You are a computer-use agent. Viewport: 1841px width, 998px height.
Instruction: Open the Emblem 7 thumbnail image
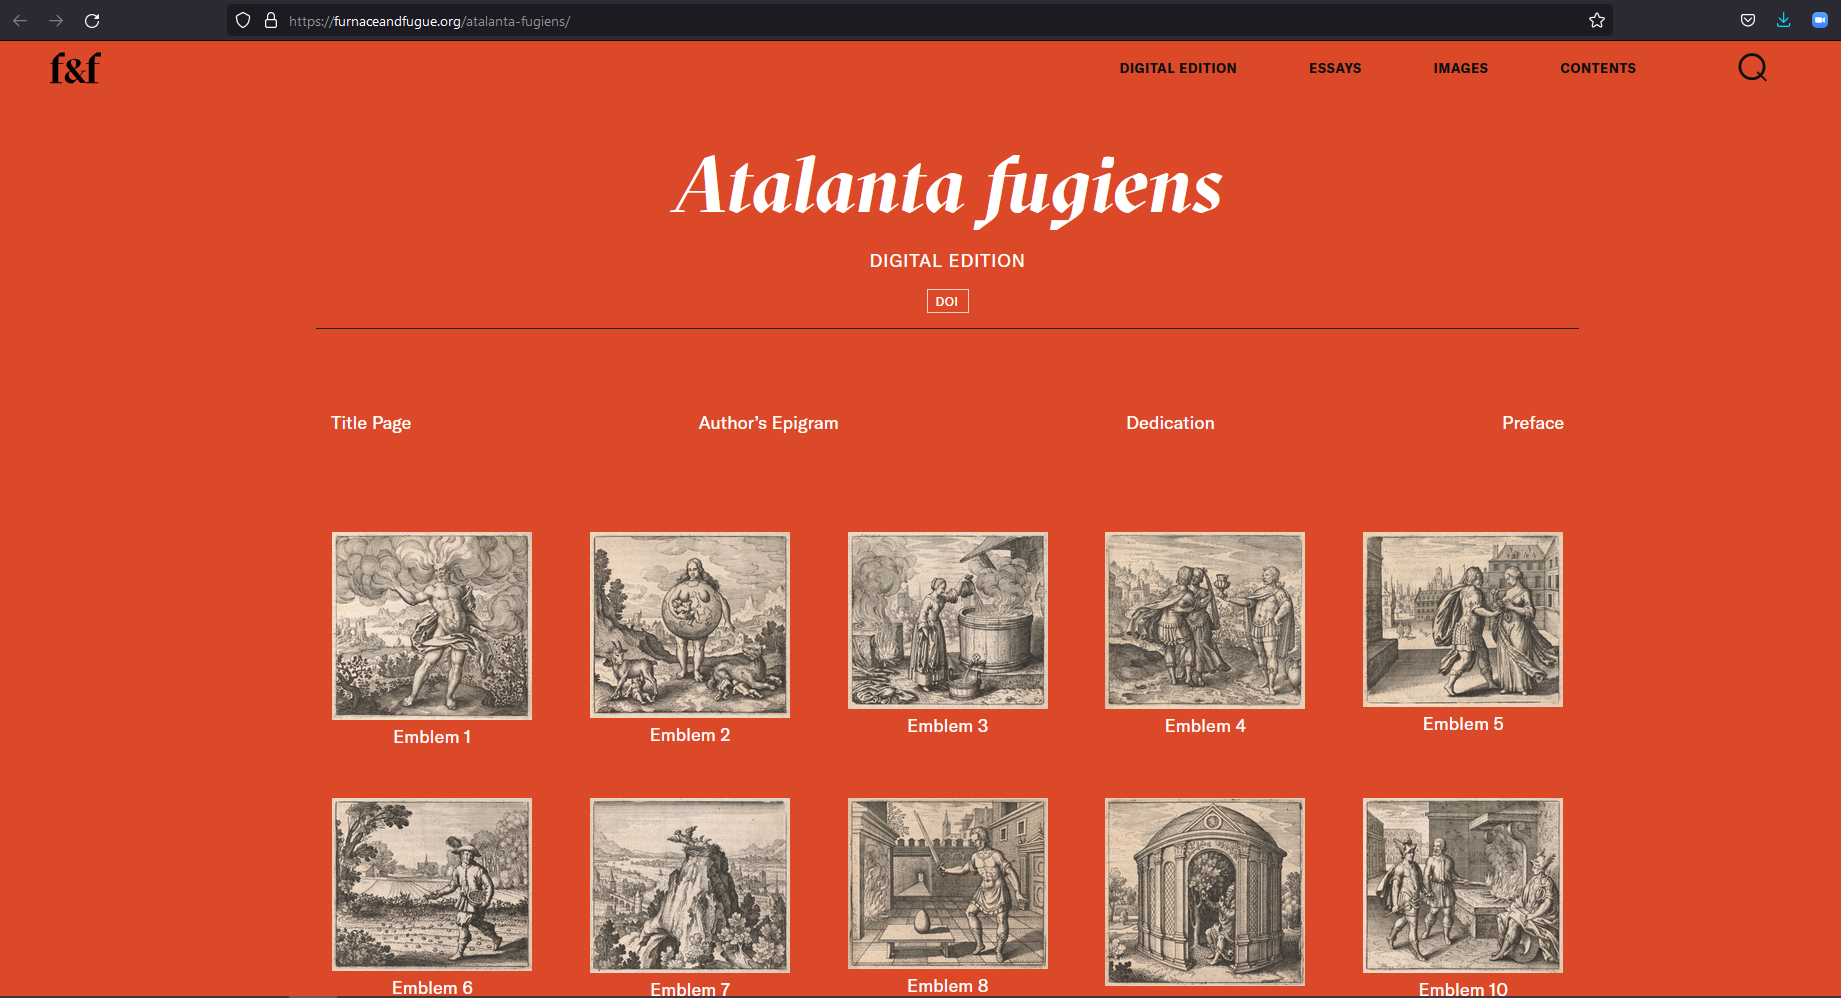click(690, 885)
